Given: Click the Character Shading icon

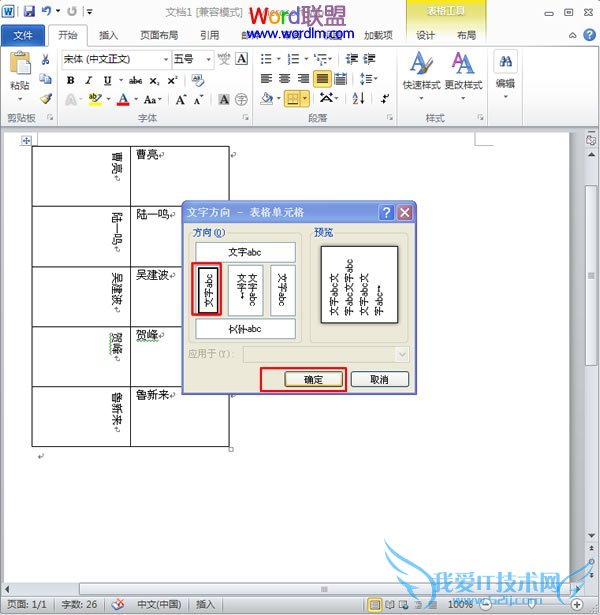Looking at the screenshot, I should click(224, 99).
